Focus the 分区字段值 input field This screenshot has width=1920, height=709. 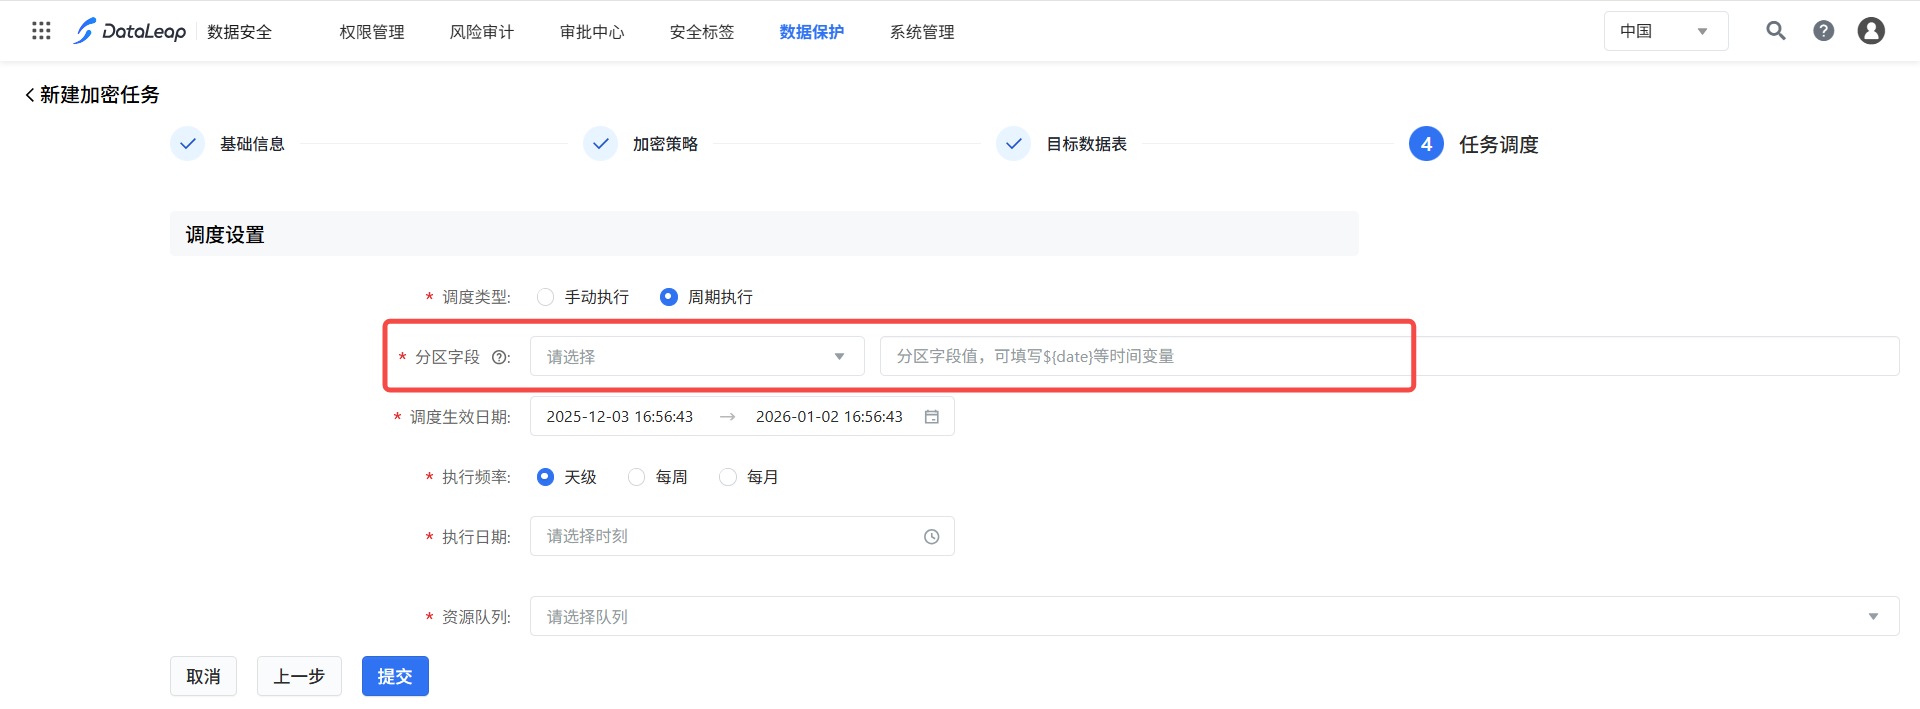[1389, 356]
